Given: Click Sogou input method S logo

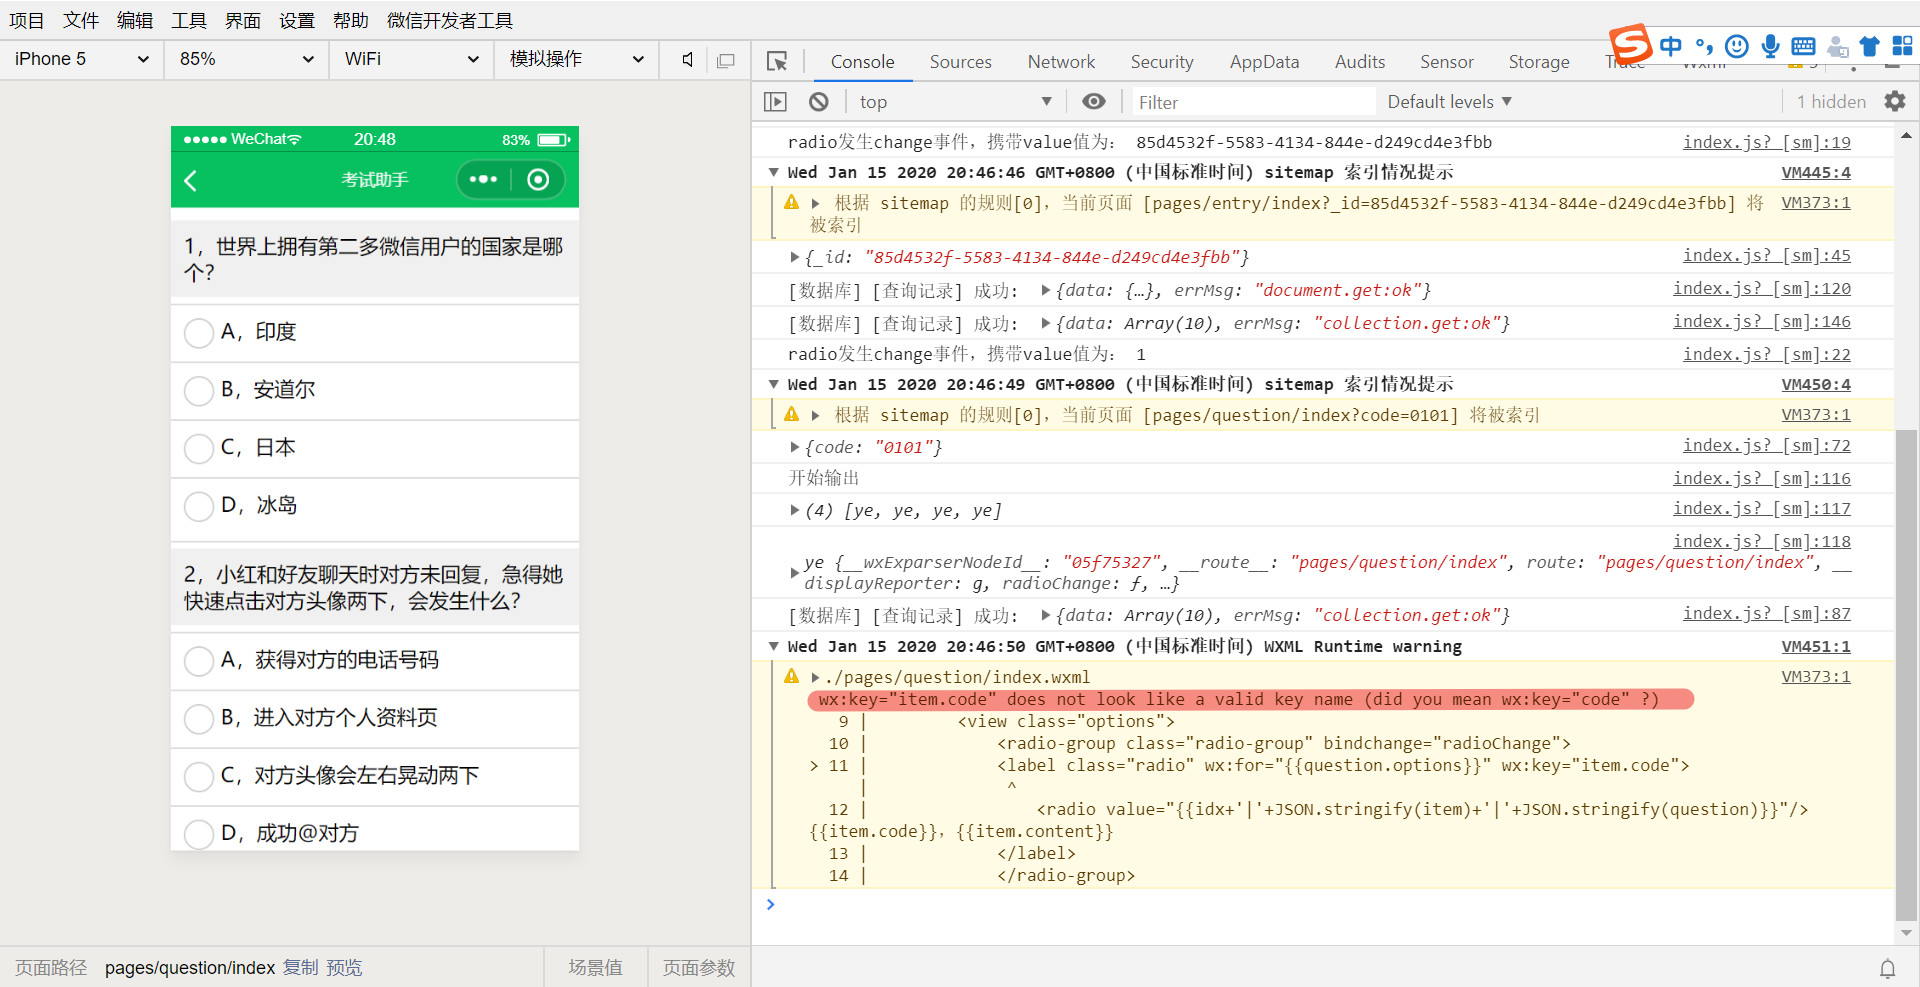Looking at the screenshot, I should pyautogui.click(x=1630, y=43).
